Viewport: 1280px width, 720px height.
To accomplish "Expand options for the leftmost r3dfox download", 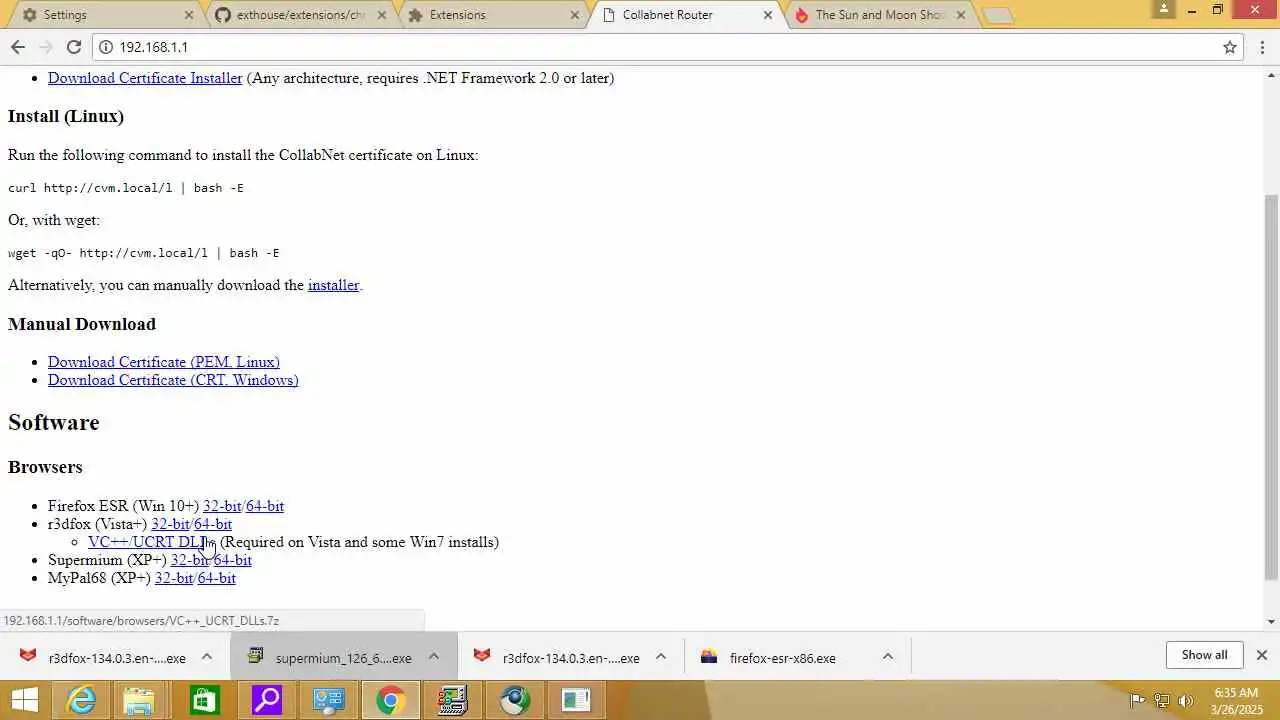I will [x=207, y=656].
